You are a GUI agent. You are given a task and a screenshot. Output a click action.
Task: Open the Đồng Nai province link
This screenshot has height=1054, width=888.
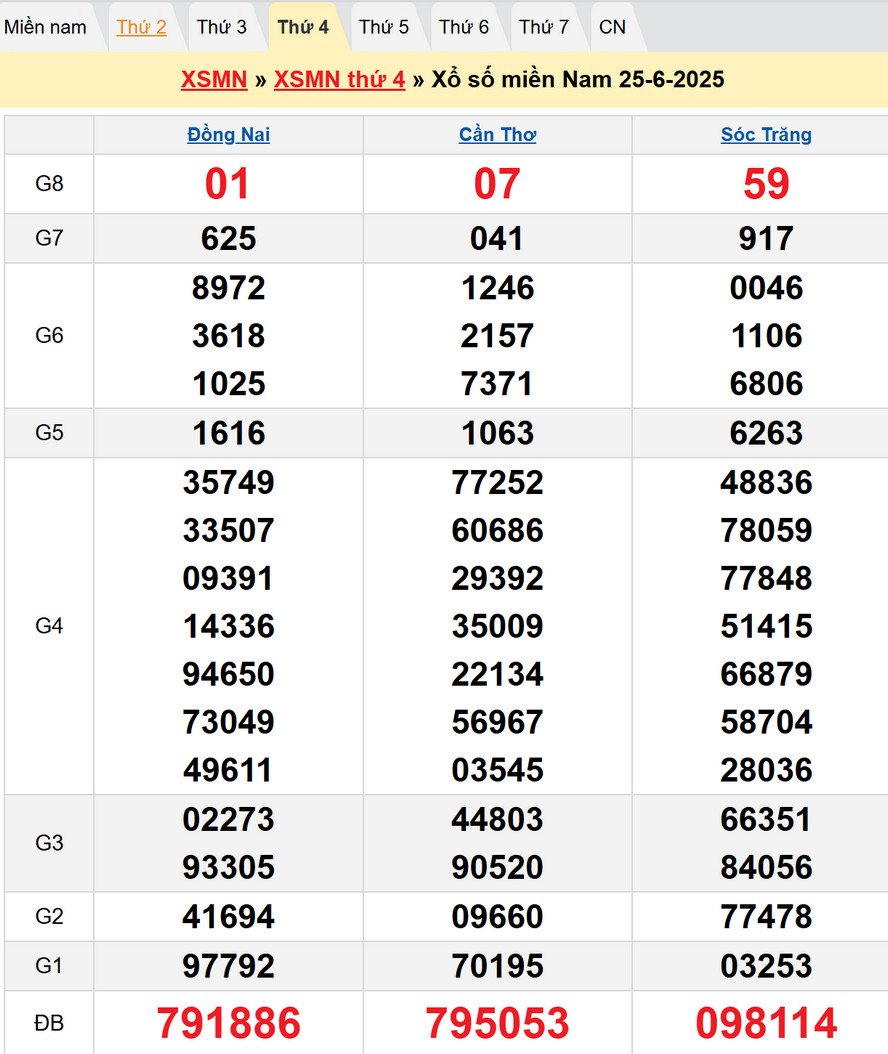click(228, 135)
